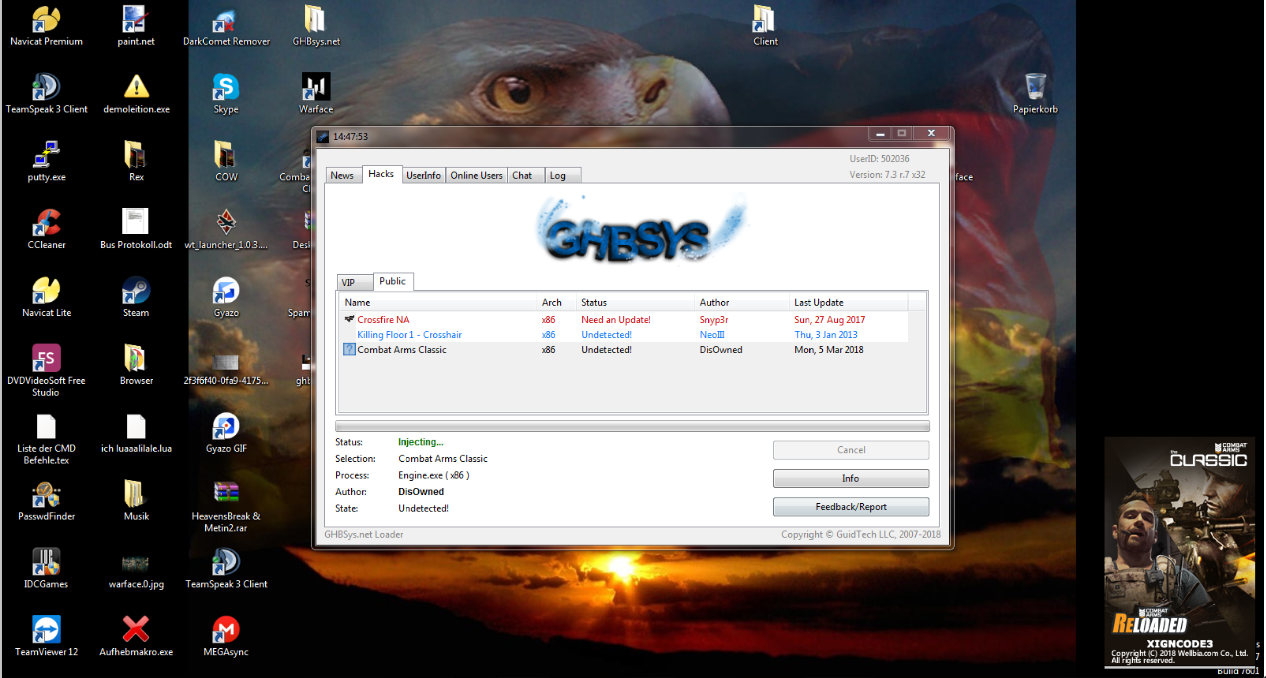Image resolution: width=1266 pixels, height=678 pixels.
Task: Launch MEGAsync desktop shortcut
Action: point(226,637)
